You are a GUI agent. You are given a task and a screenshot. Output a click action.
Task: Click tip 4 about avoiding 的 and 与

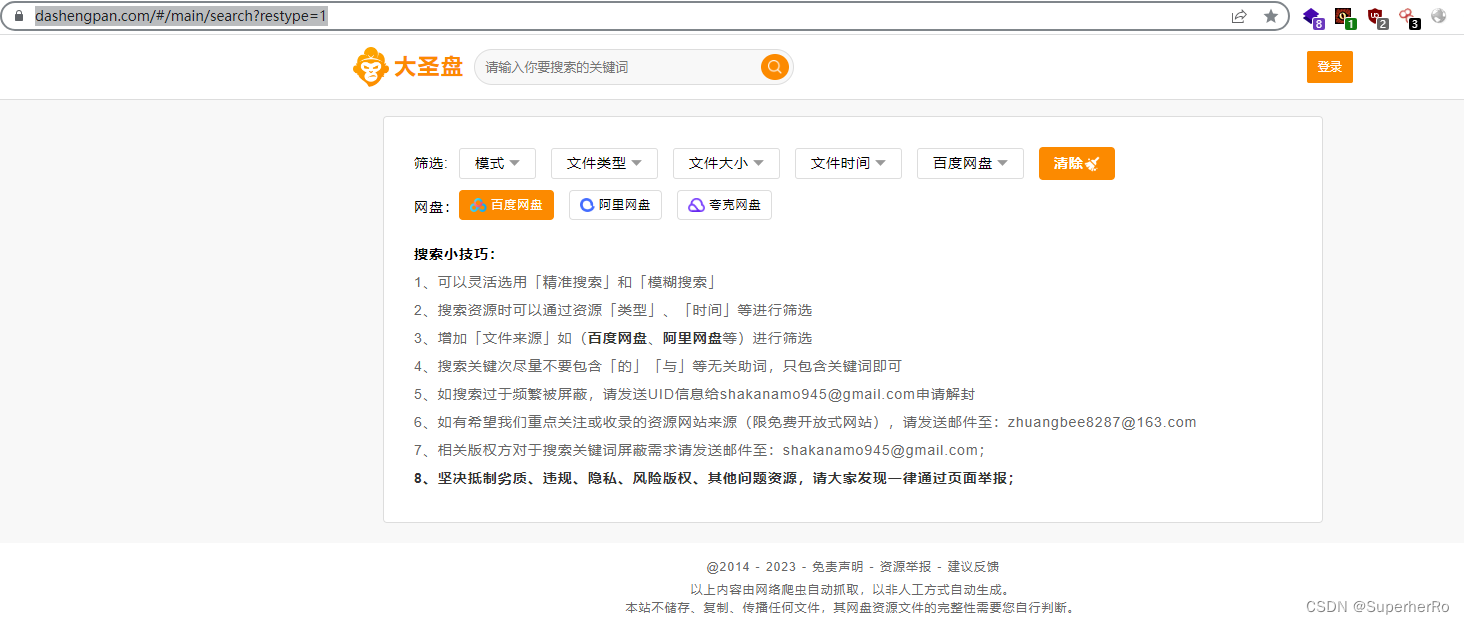658,366
